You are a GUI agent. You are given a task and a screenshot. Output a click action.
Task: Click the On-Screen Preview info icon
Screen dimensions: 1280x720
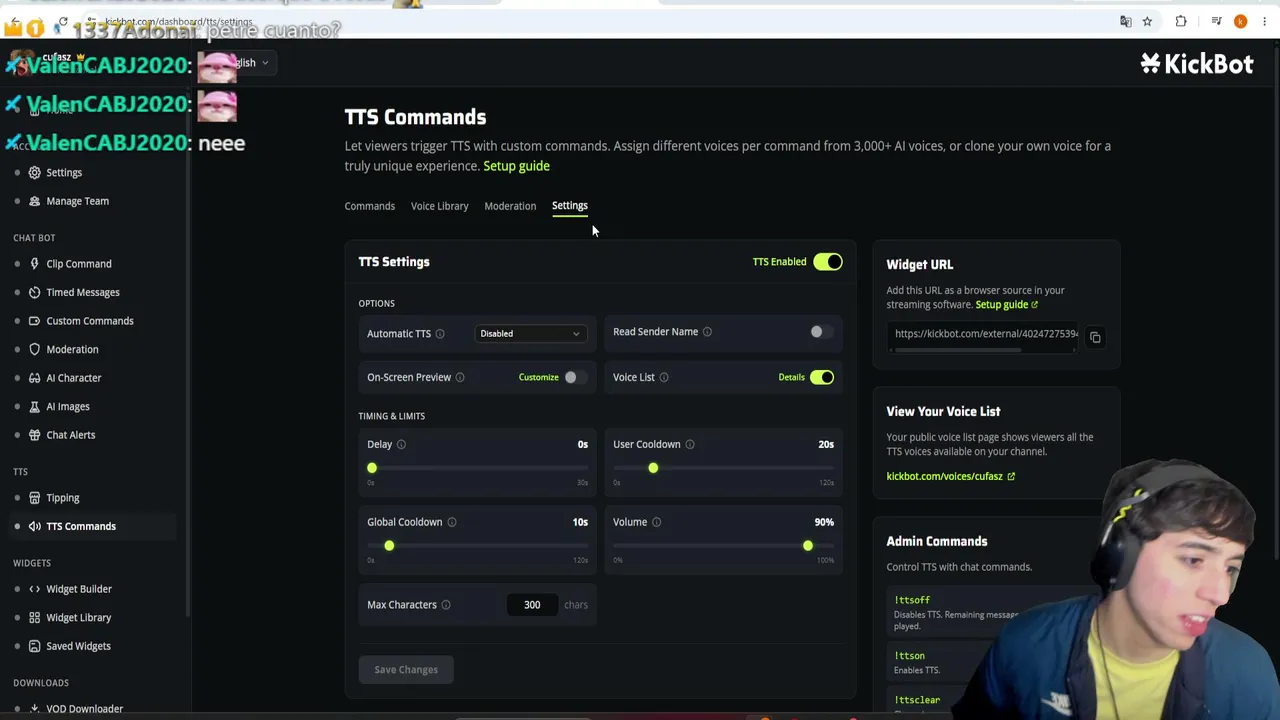(x=460, y=377)
